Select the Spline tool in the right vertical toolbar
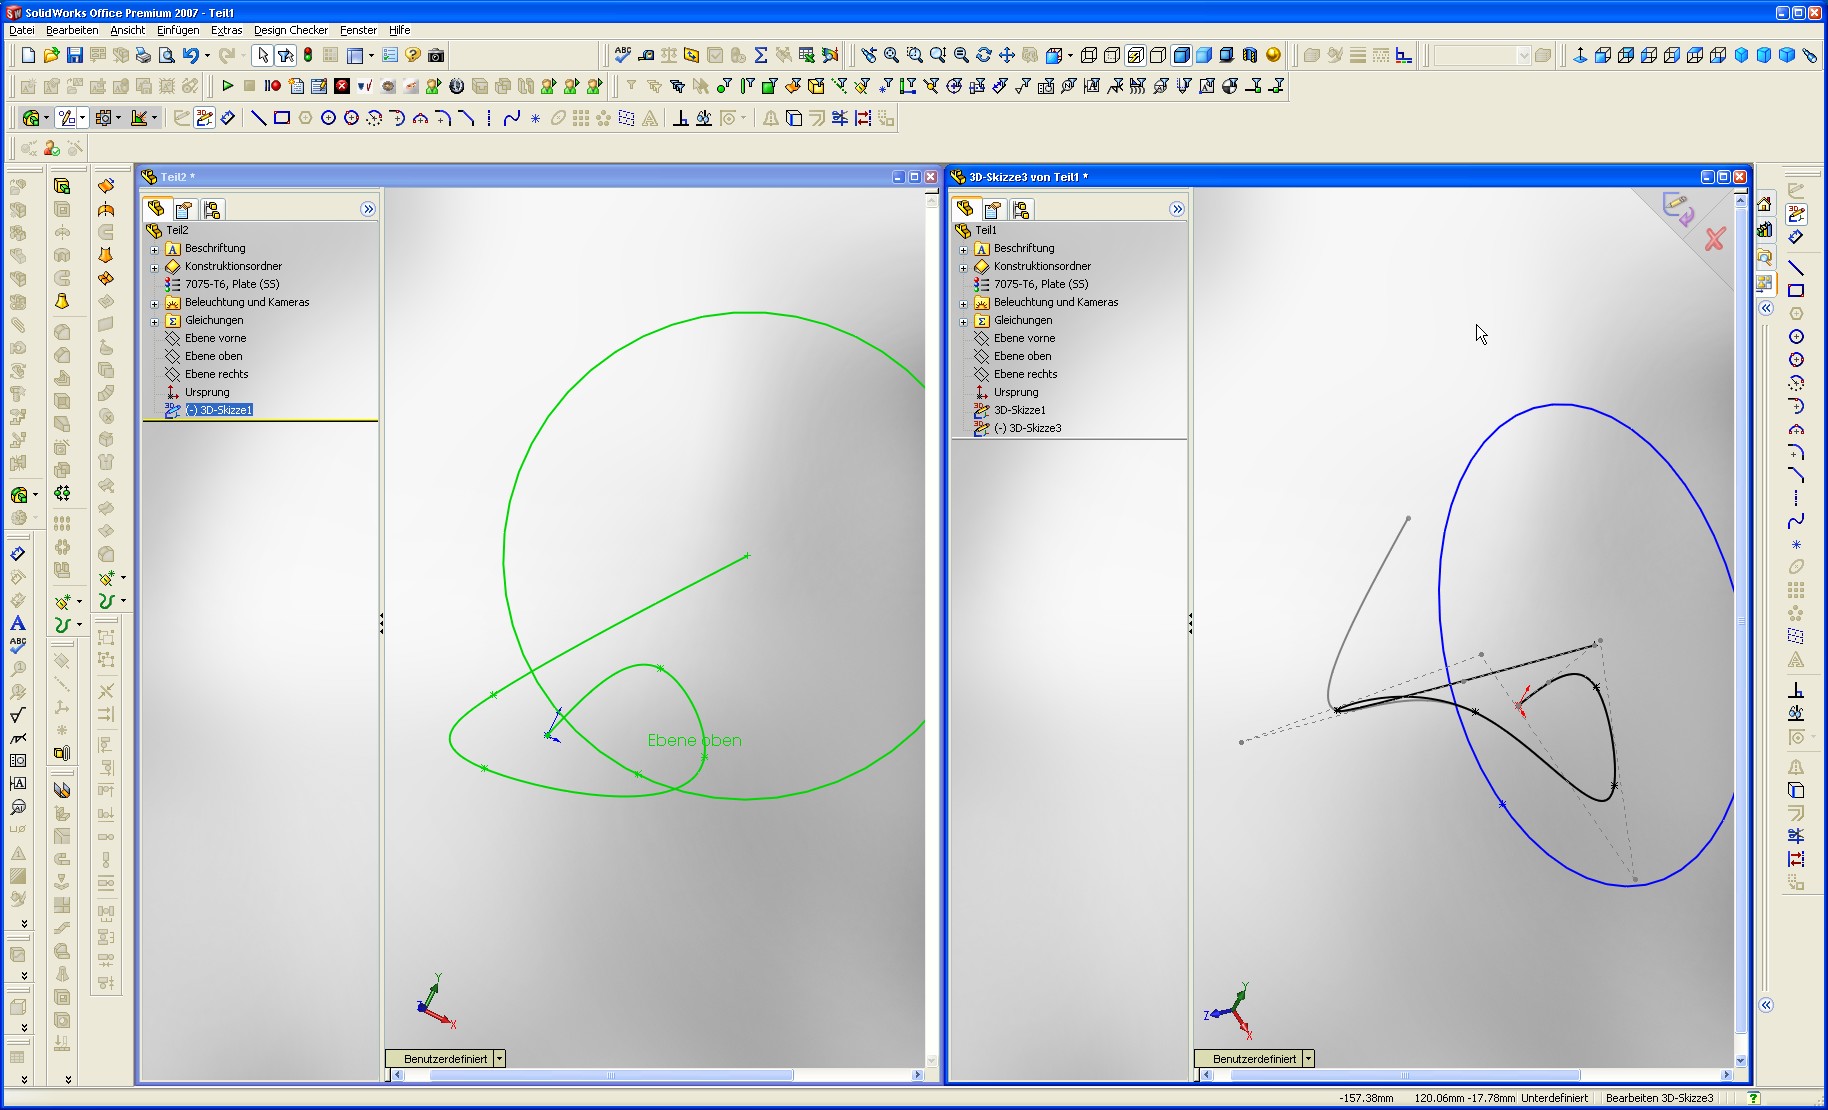1828x1110 pixels. [x=1796, y=521]
